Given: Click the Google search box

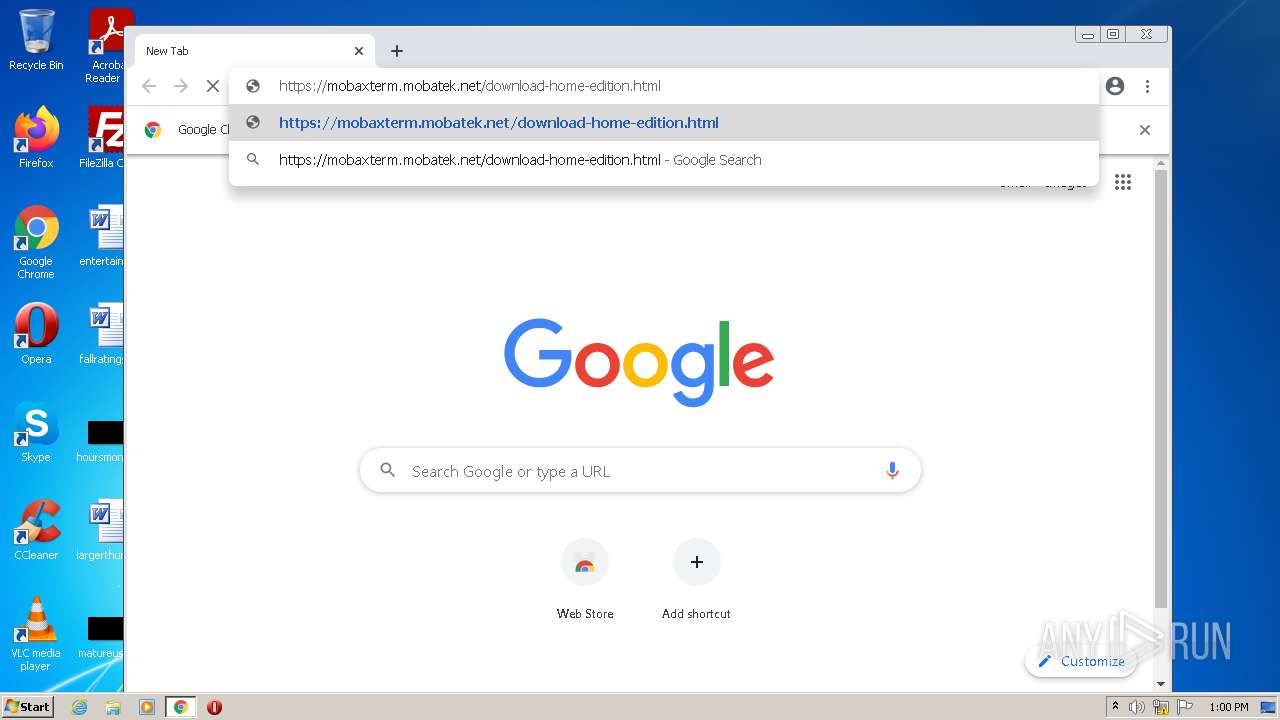Looking at the screenshot, I should click(x=640, y=470).
